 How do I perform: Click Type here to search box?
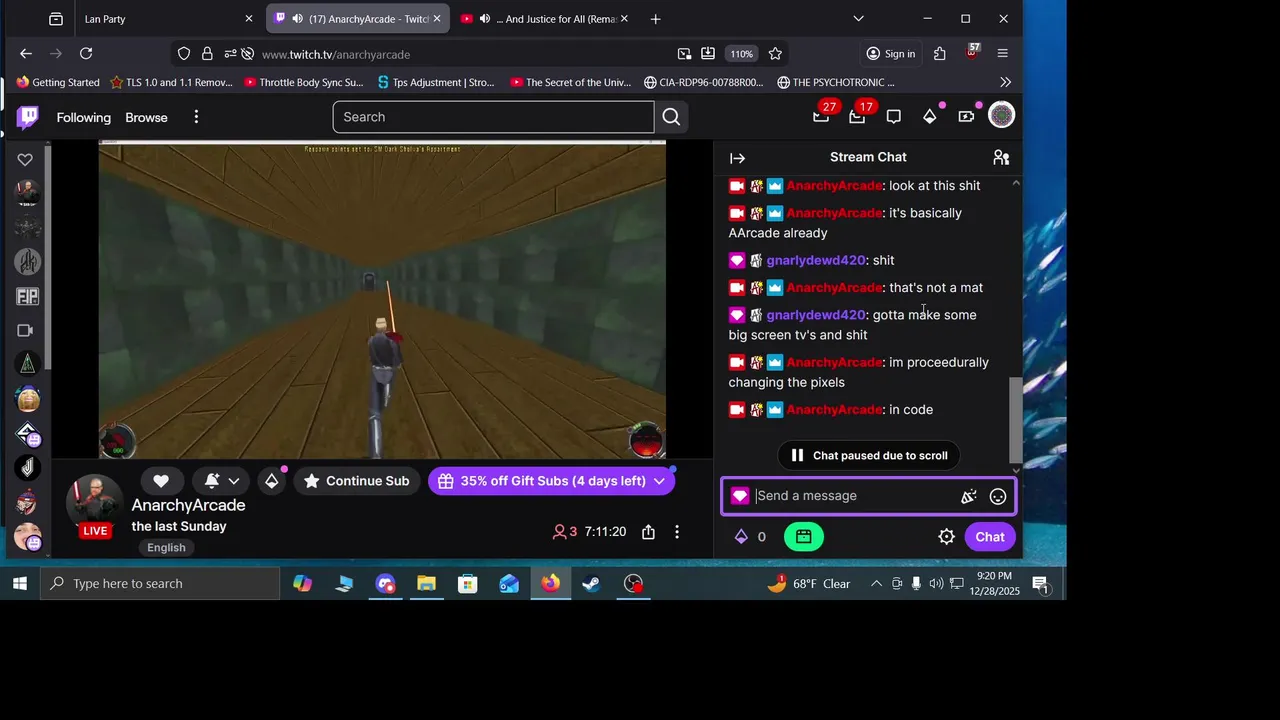[160, 583]
